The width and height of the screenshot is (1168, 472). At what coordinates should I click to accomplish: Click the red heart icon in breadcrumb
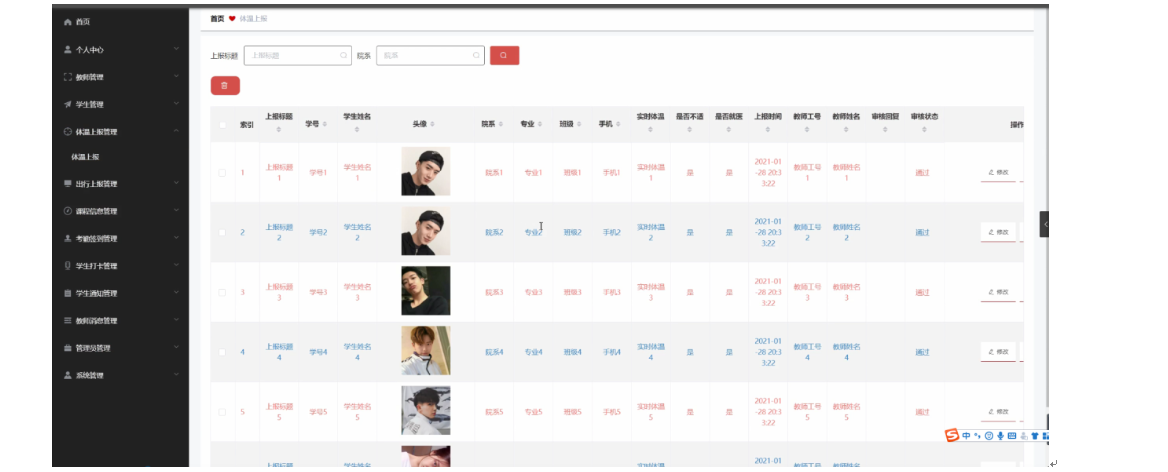[x=232, y=19]
